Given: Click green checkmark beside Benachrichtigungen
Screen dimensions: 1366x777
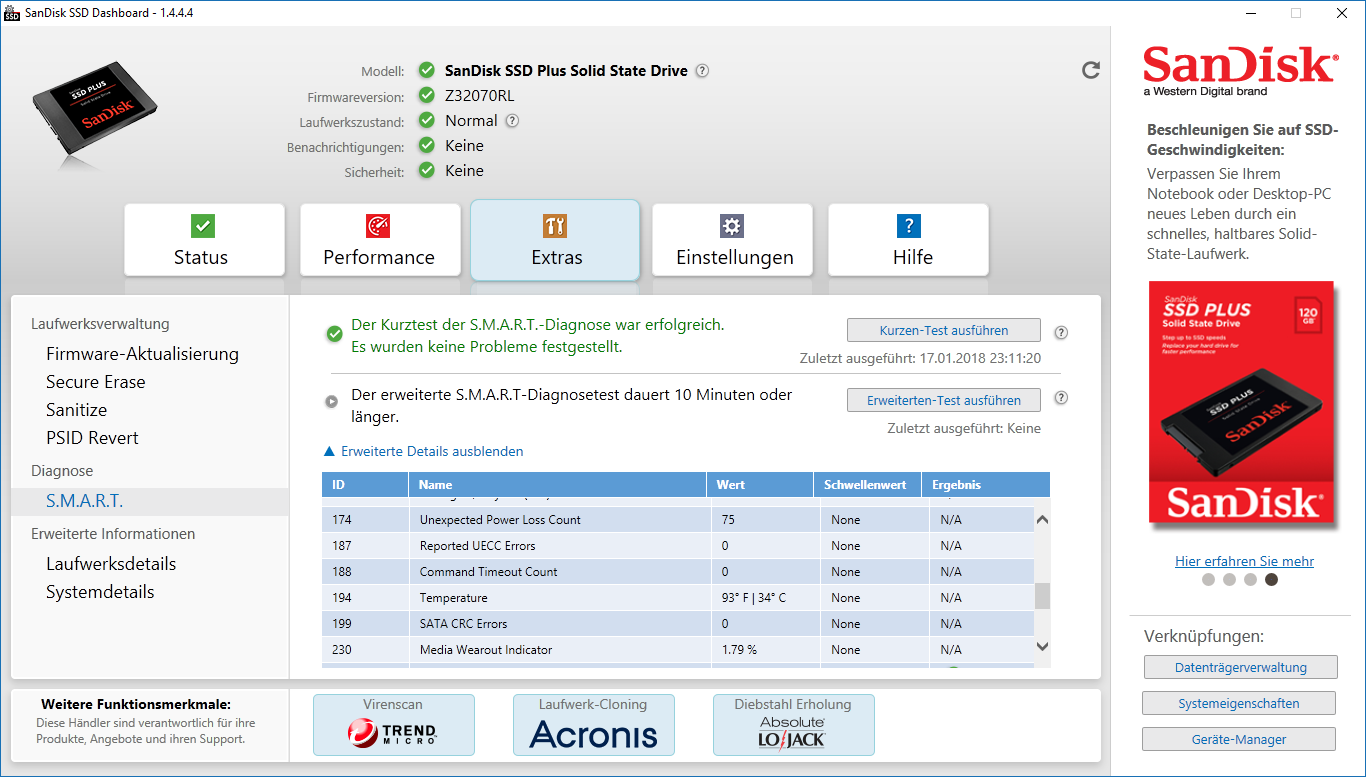Looking at the screenshot, I should tap(427, 146).
